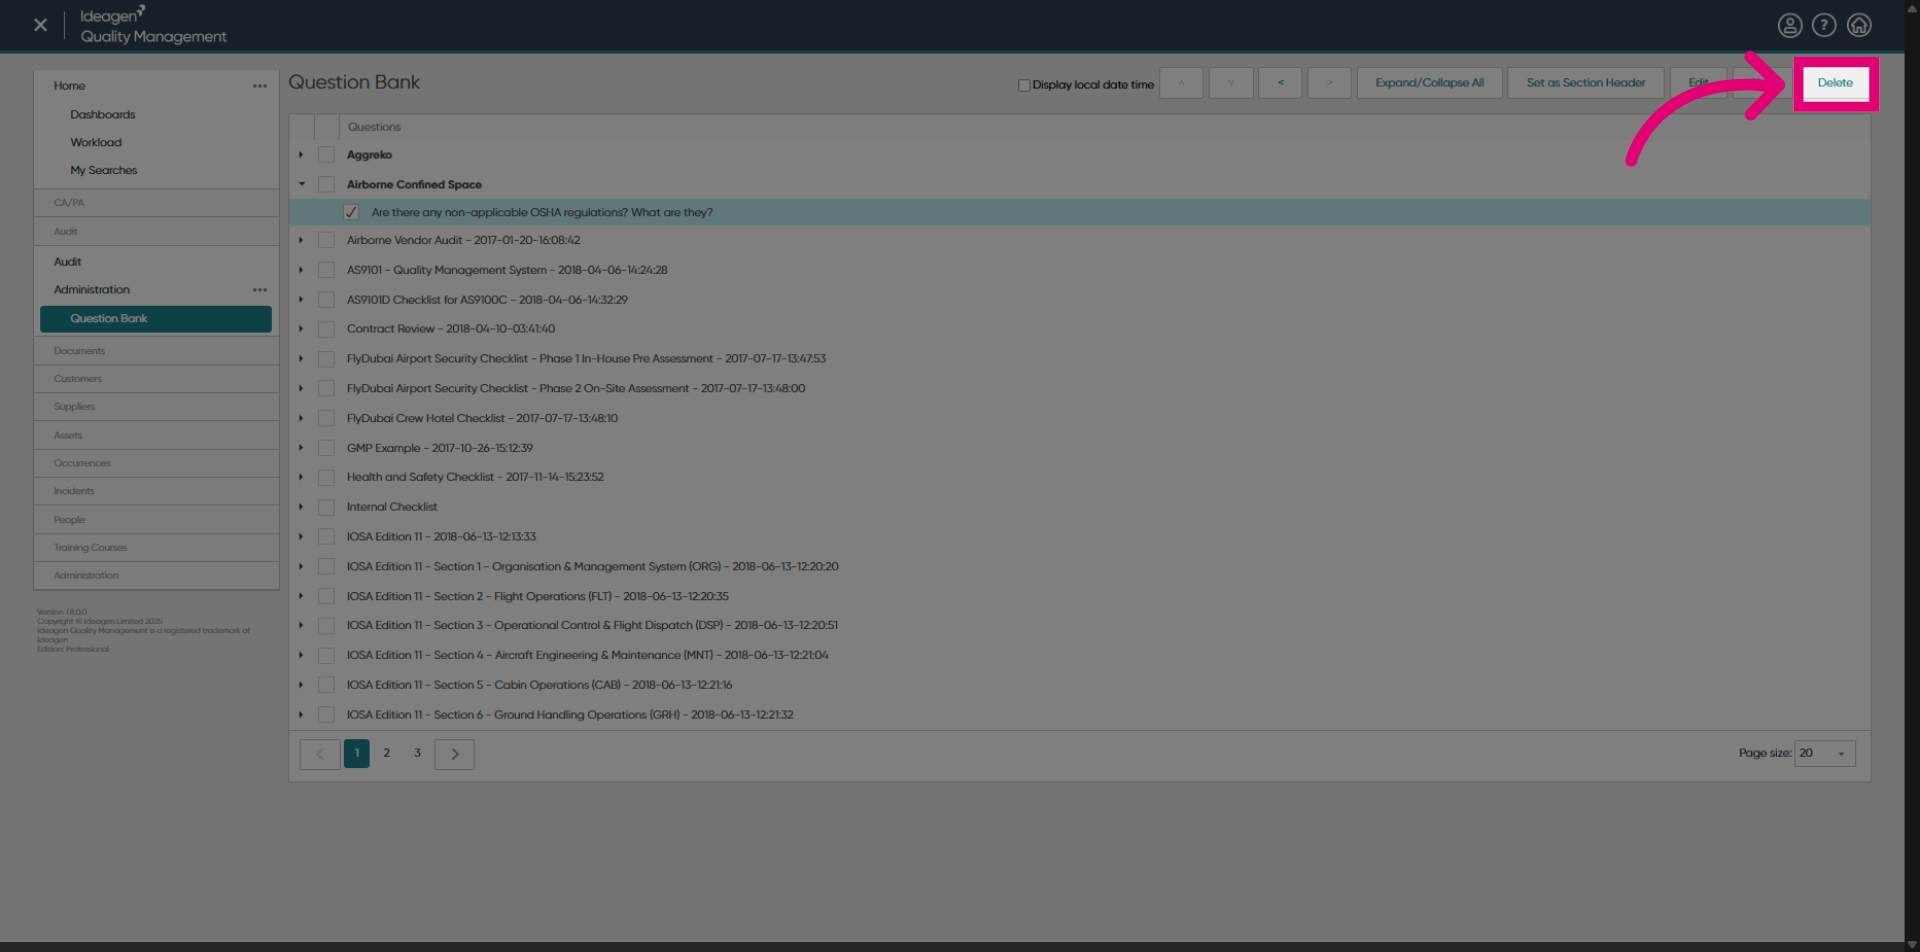Move the selected question up
The width and height of the screenshot is (1920, 952).
coord(1181,83)
